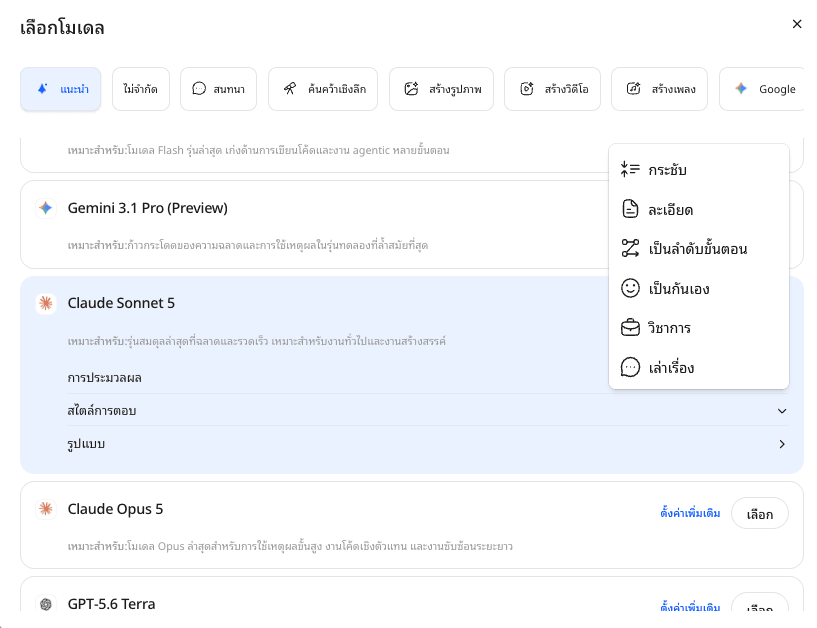This screenshot has height=628, width=817.
Task: Click the สไตล์การตอบ label
Action: (x=102, y=411)
